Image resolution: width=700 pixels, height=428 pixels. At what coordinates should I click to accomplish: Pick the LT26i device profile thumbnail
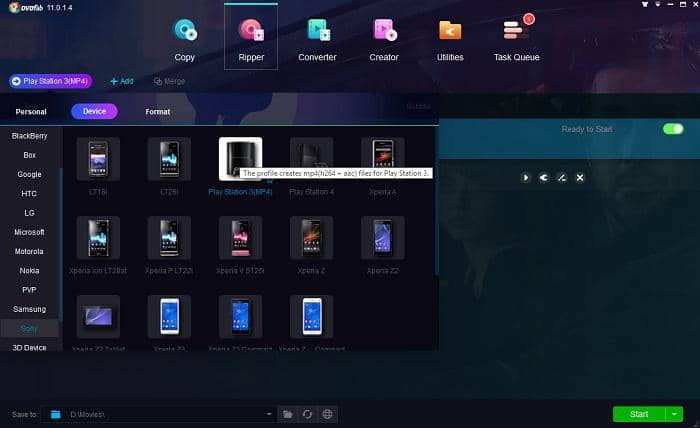169,159
